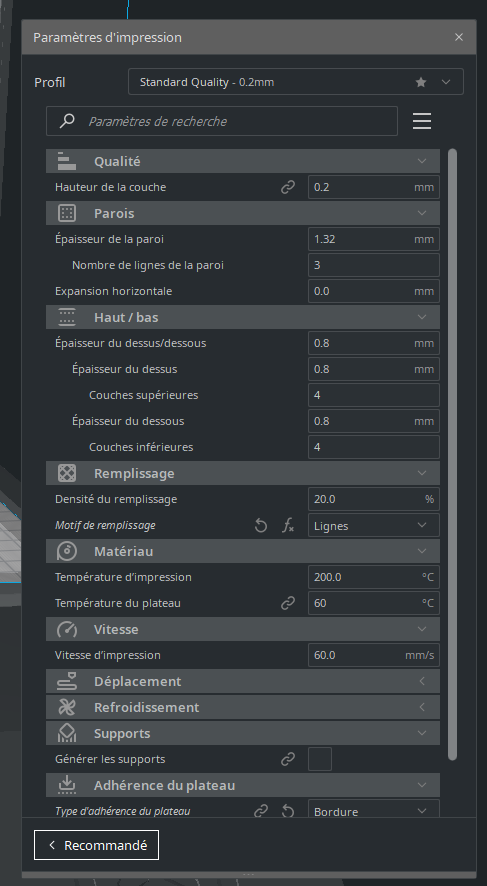Click the Vitesse d'impression value field

coord(373,655)
